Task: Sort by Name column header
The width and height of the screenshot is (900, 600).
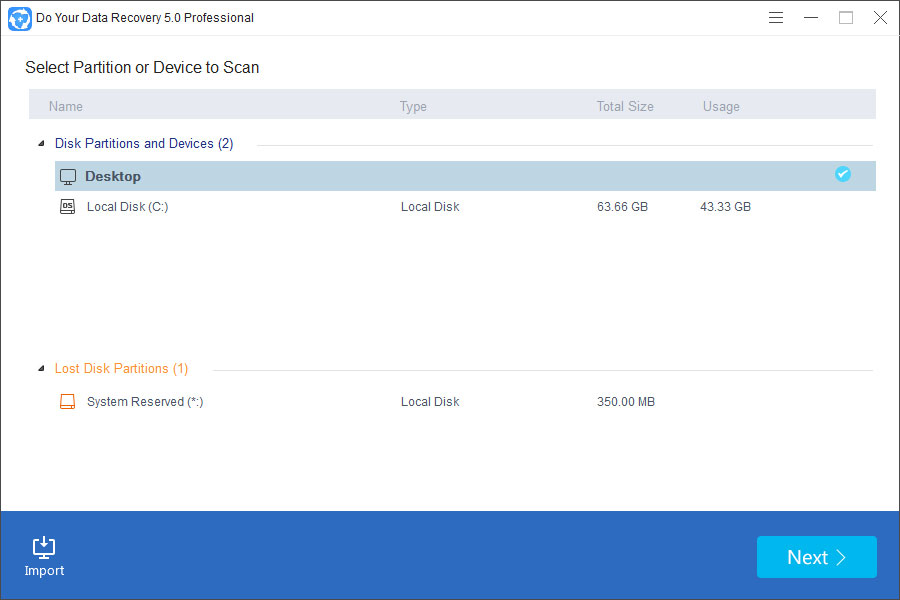Action: pyautogui.click(x=65, y=106)
